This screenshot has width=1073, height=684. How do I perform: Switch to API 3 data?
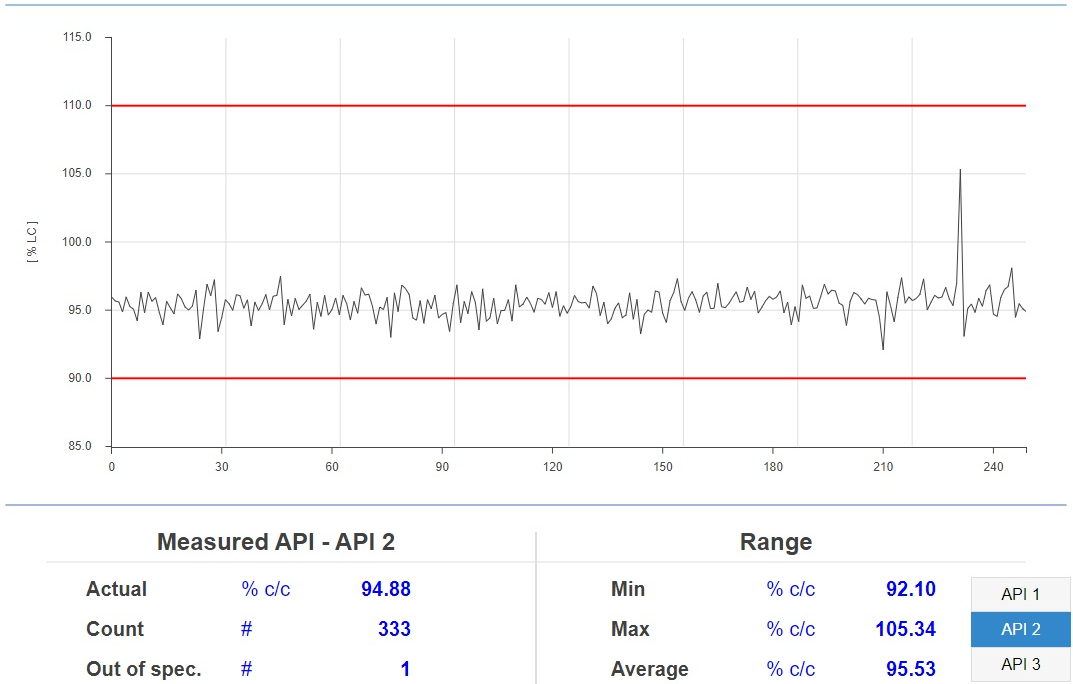pyautogui.click(x=1020, y=664)
